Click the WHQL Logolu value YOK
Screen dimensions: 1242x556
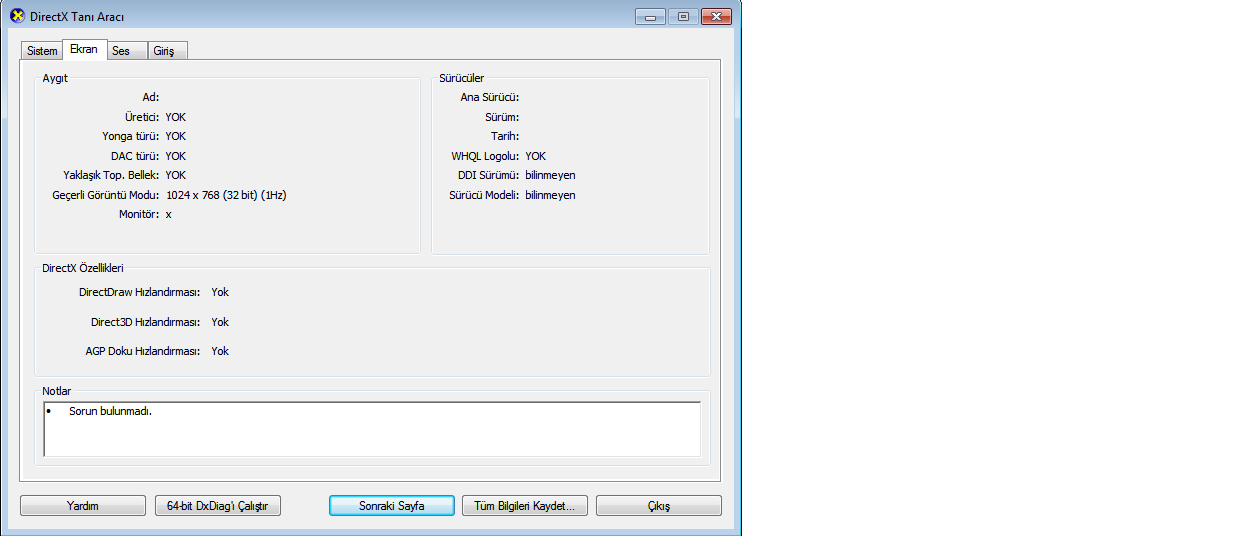pos(536,156)
